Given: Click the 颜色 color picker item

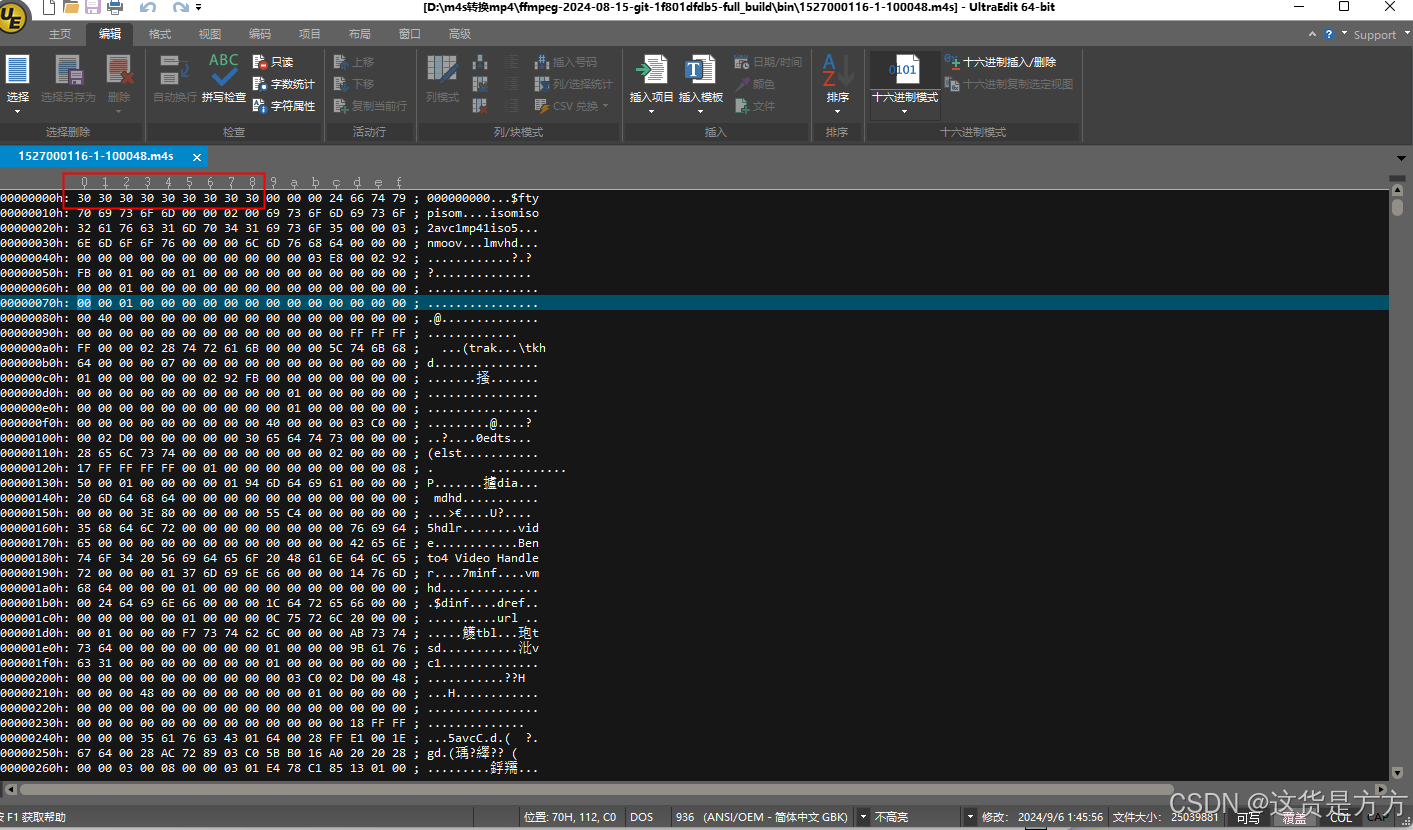Looking at the screenshot, I should click(755, 84).
